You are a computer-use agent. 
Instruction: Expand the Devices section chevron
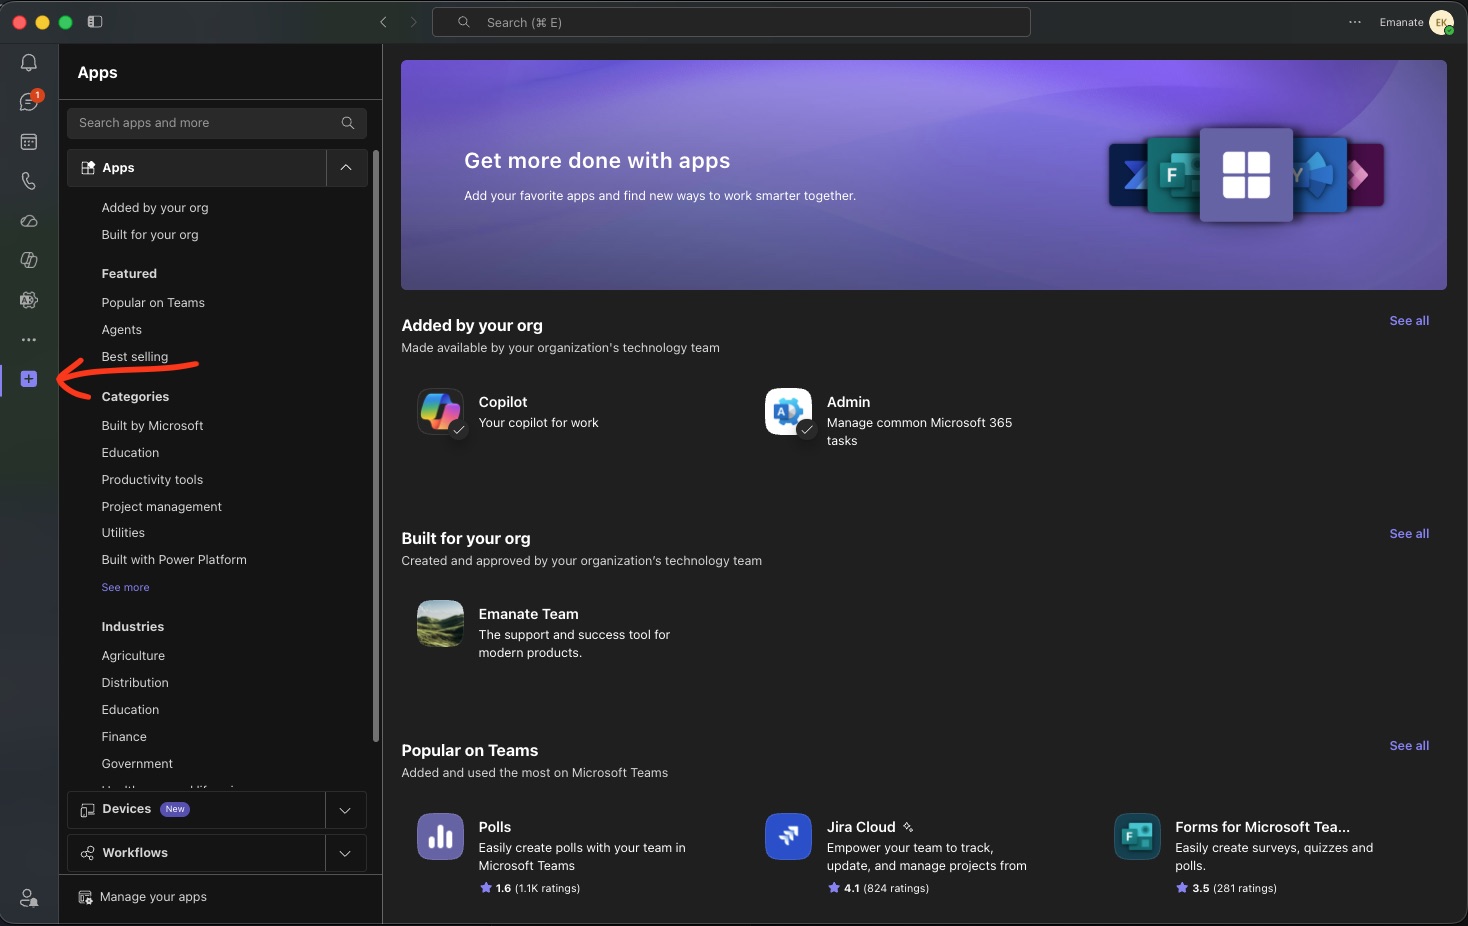(x=345, y=810)
